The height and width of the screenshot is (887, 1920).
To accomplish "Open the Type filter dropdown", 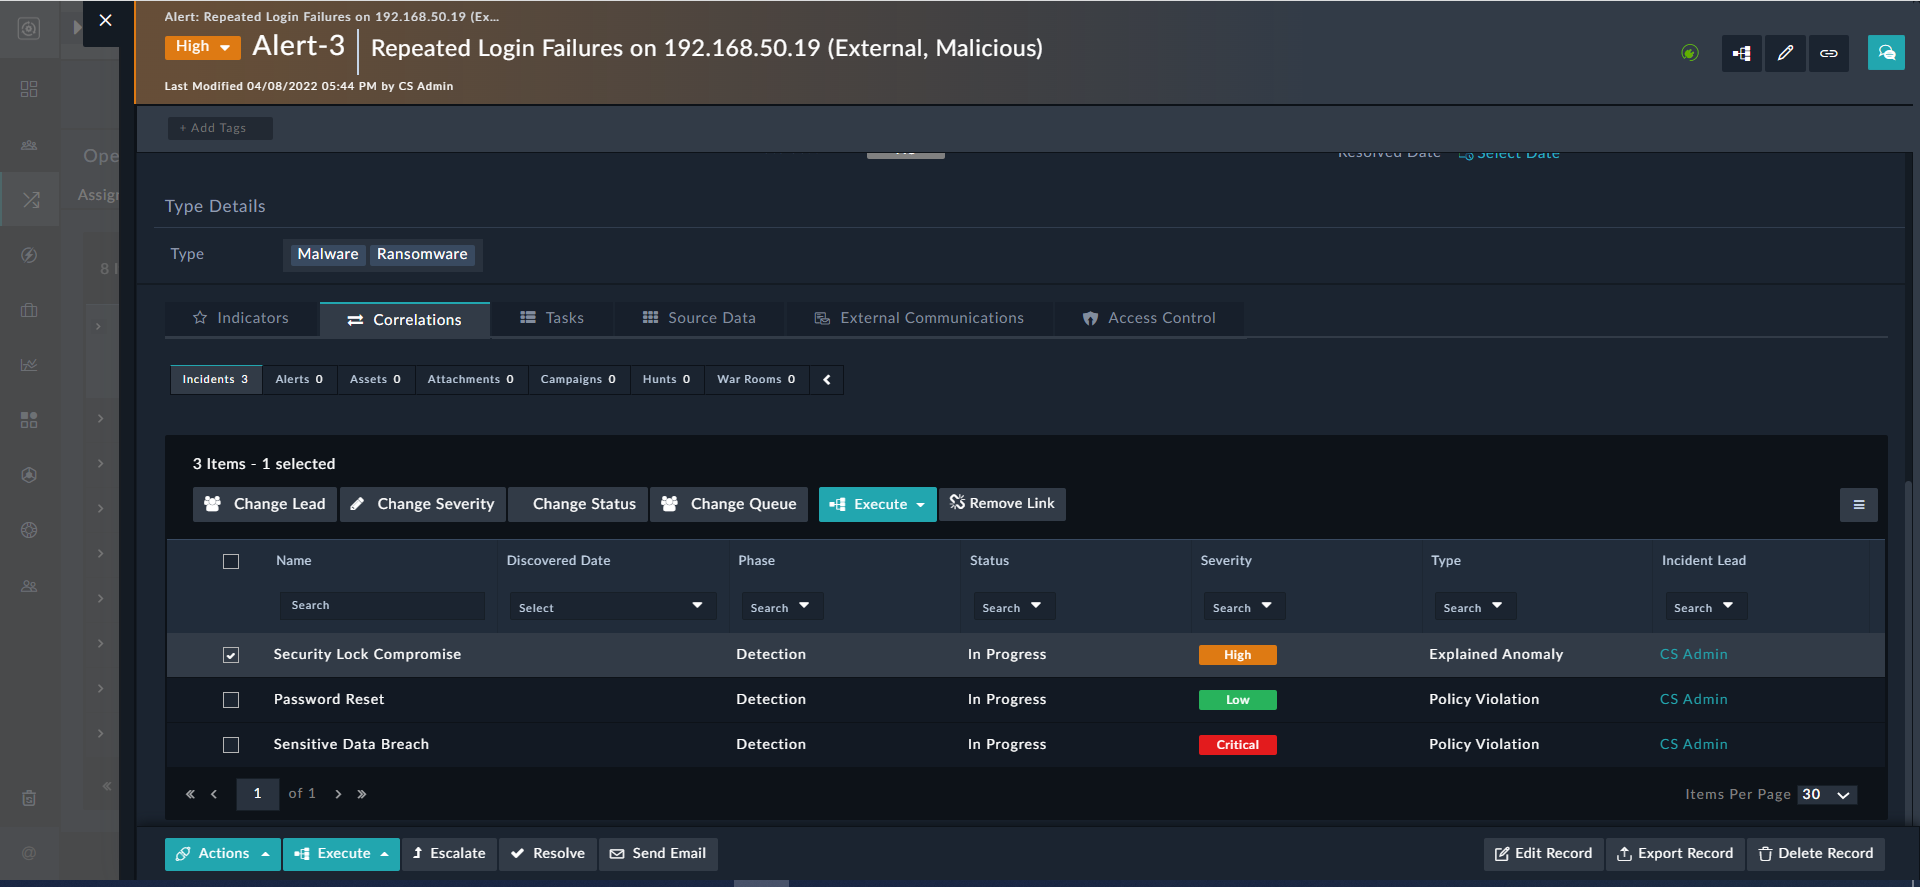I will click(x=1475, y=607).
